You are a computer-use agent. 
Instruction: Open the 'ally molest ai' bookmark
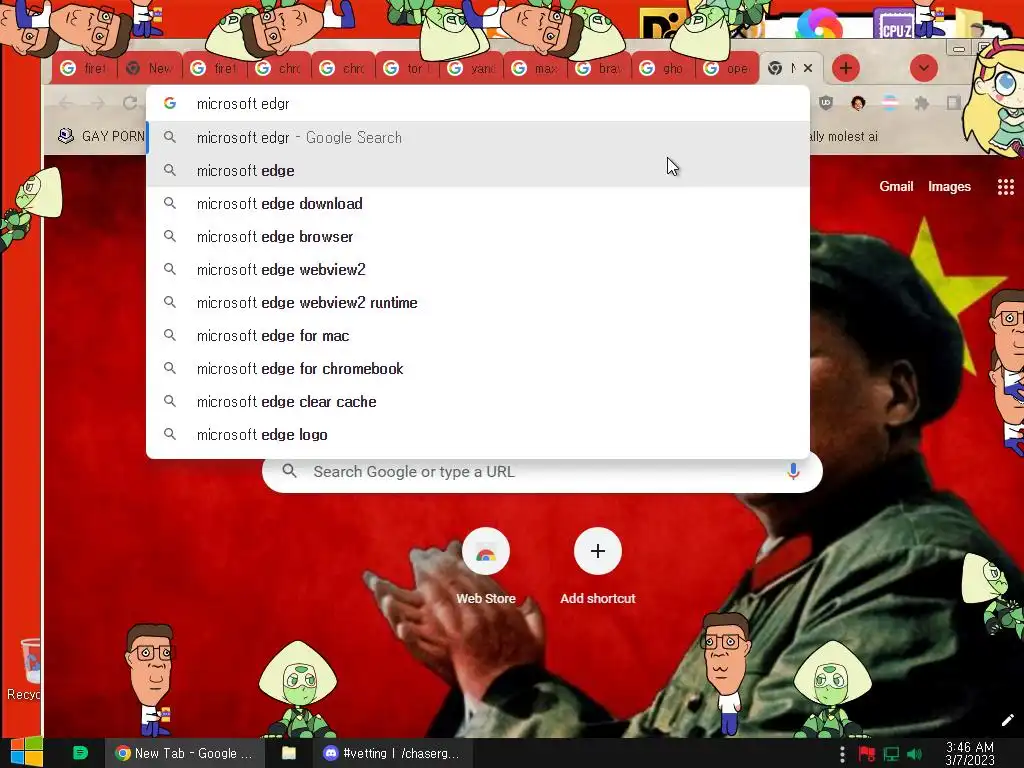click(843, 136)
